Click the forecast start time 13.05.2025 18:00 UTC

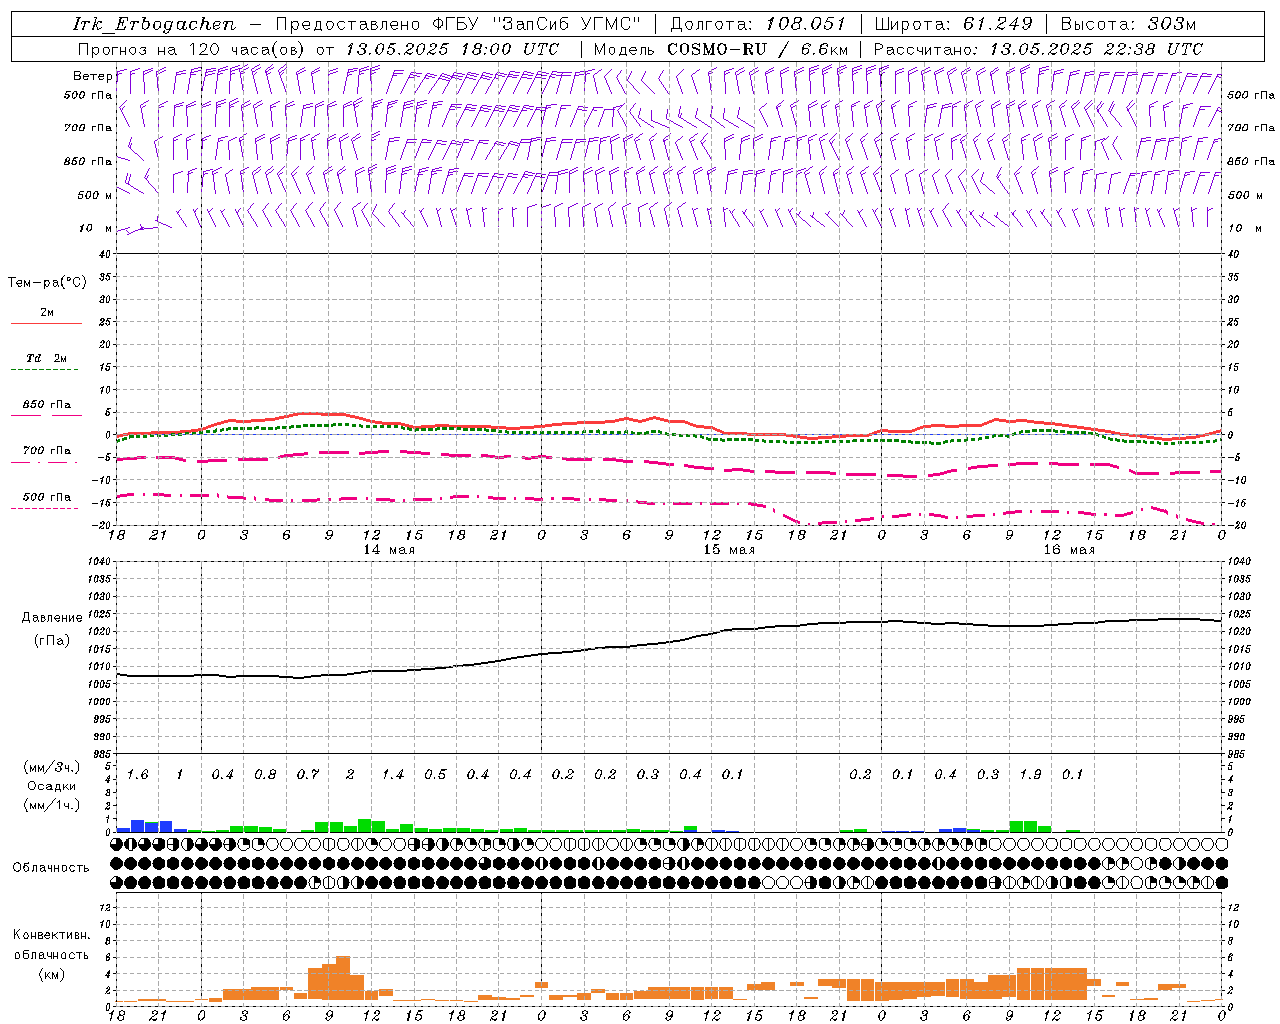[x=452, y=49]
